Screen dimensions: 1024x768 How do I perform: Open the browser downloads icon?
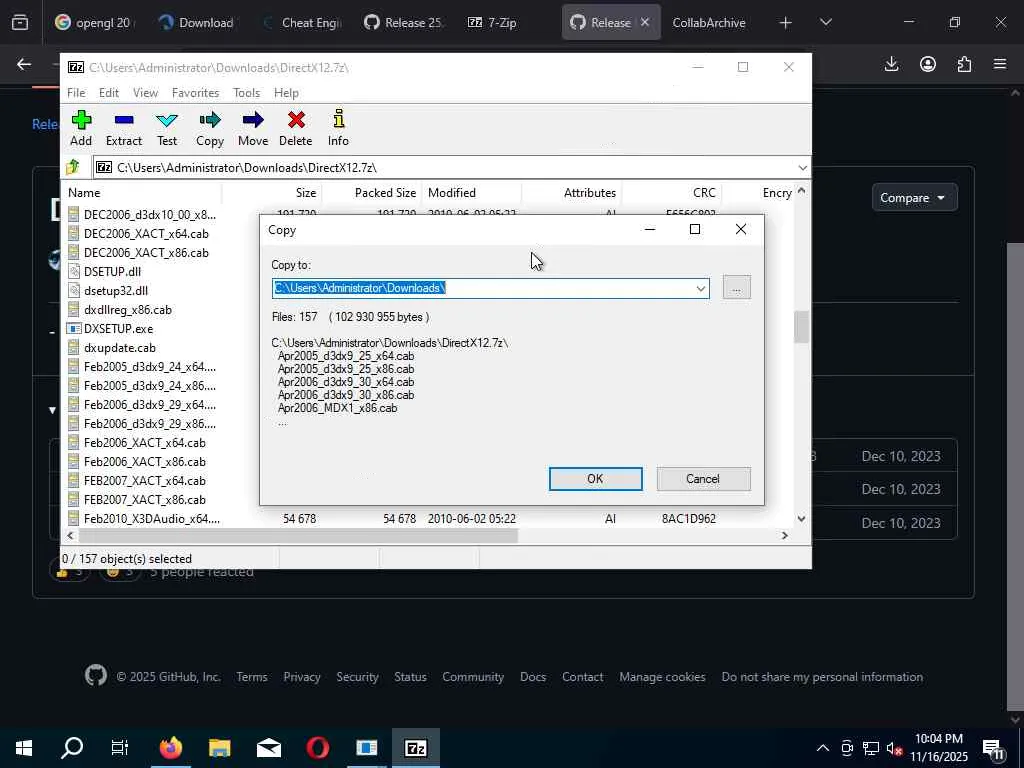coord(891,64)
